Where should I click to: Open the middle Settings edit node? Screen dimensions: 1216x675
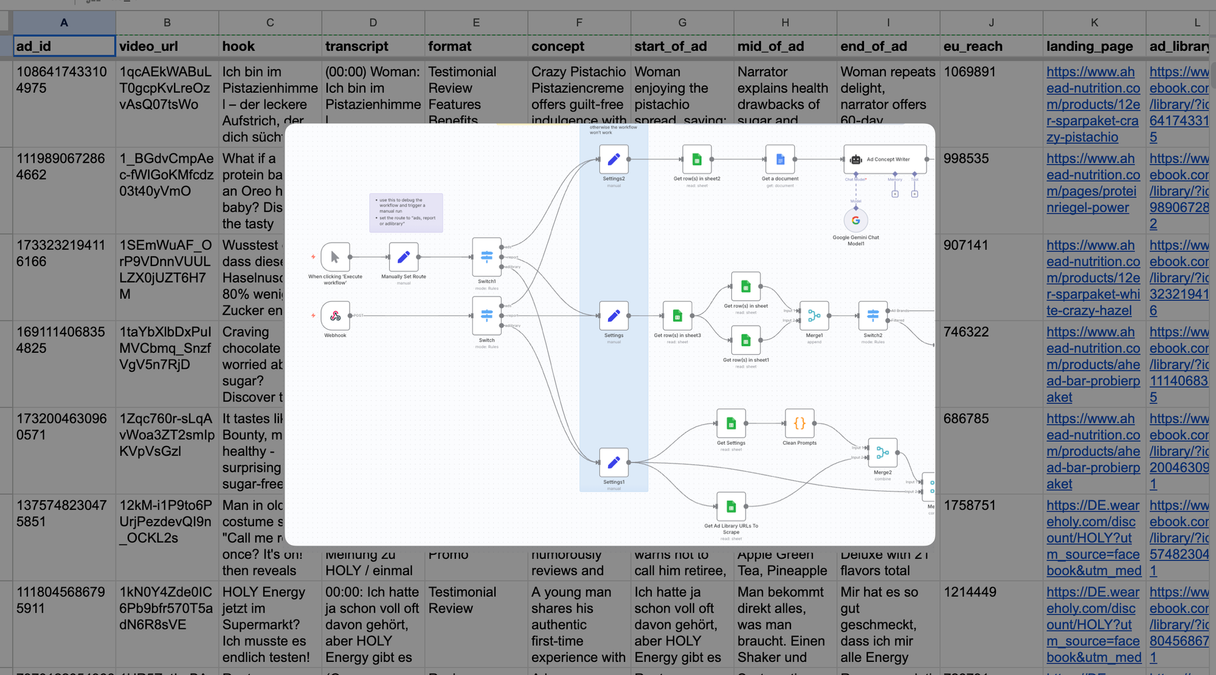tap(614, 316)
